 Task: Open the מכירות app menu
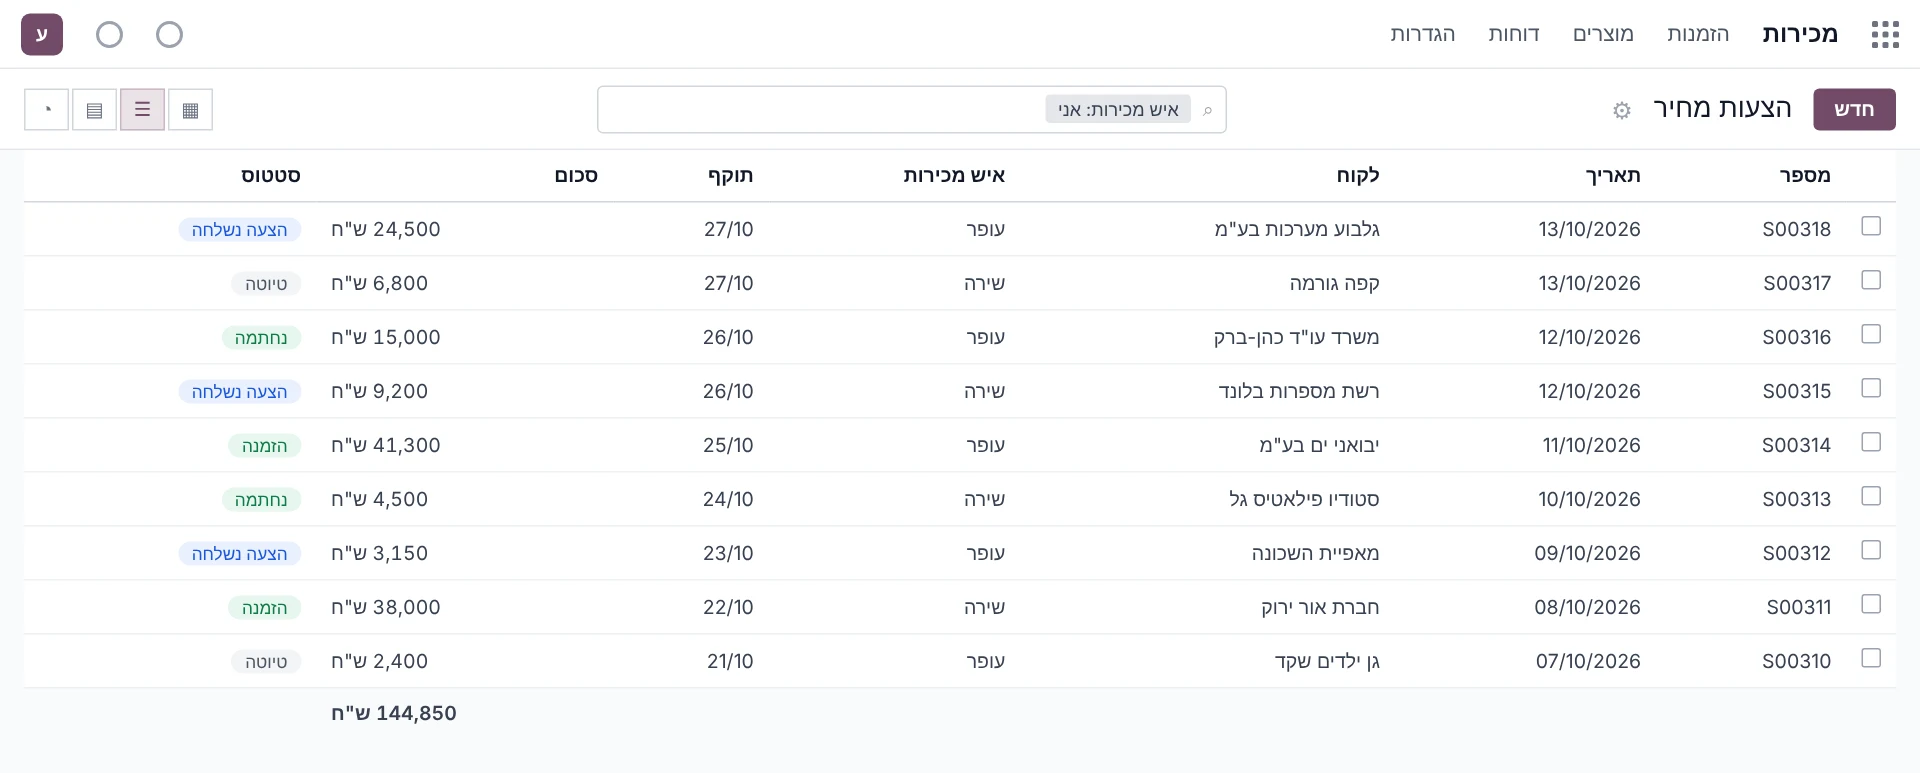(x=1800, y=34)
